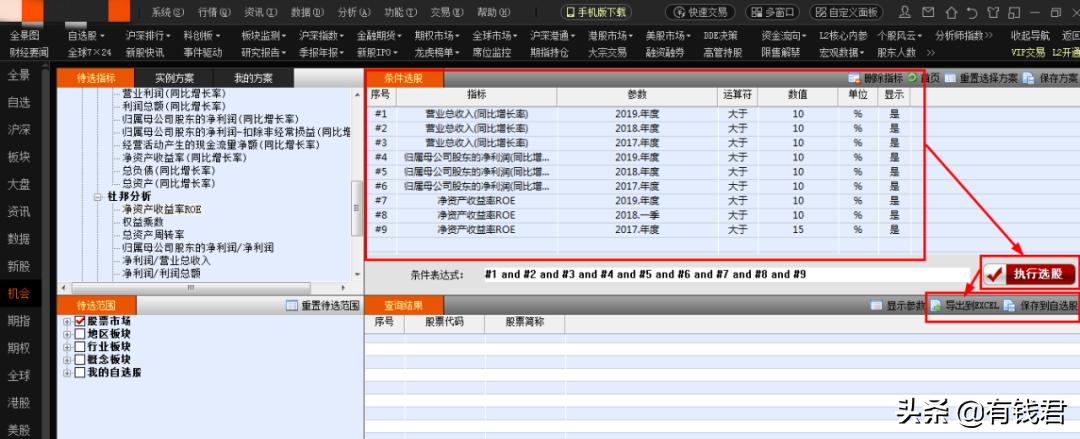Expand the 概念板块 tree node
This screenshot has height=439, width=1080.
pos(67,360)
